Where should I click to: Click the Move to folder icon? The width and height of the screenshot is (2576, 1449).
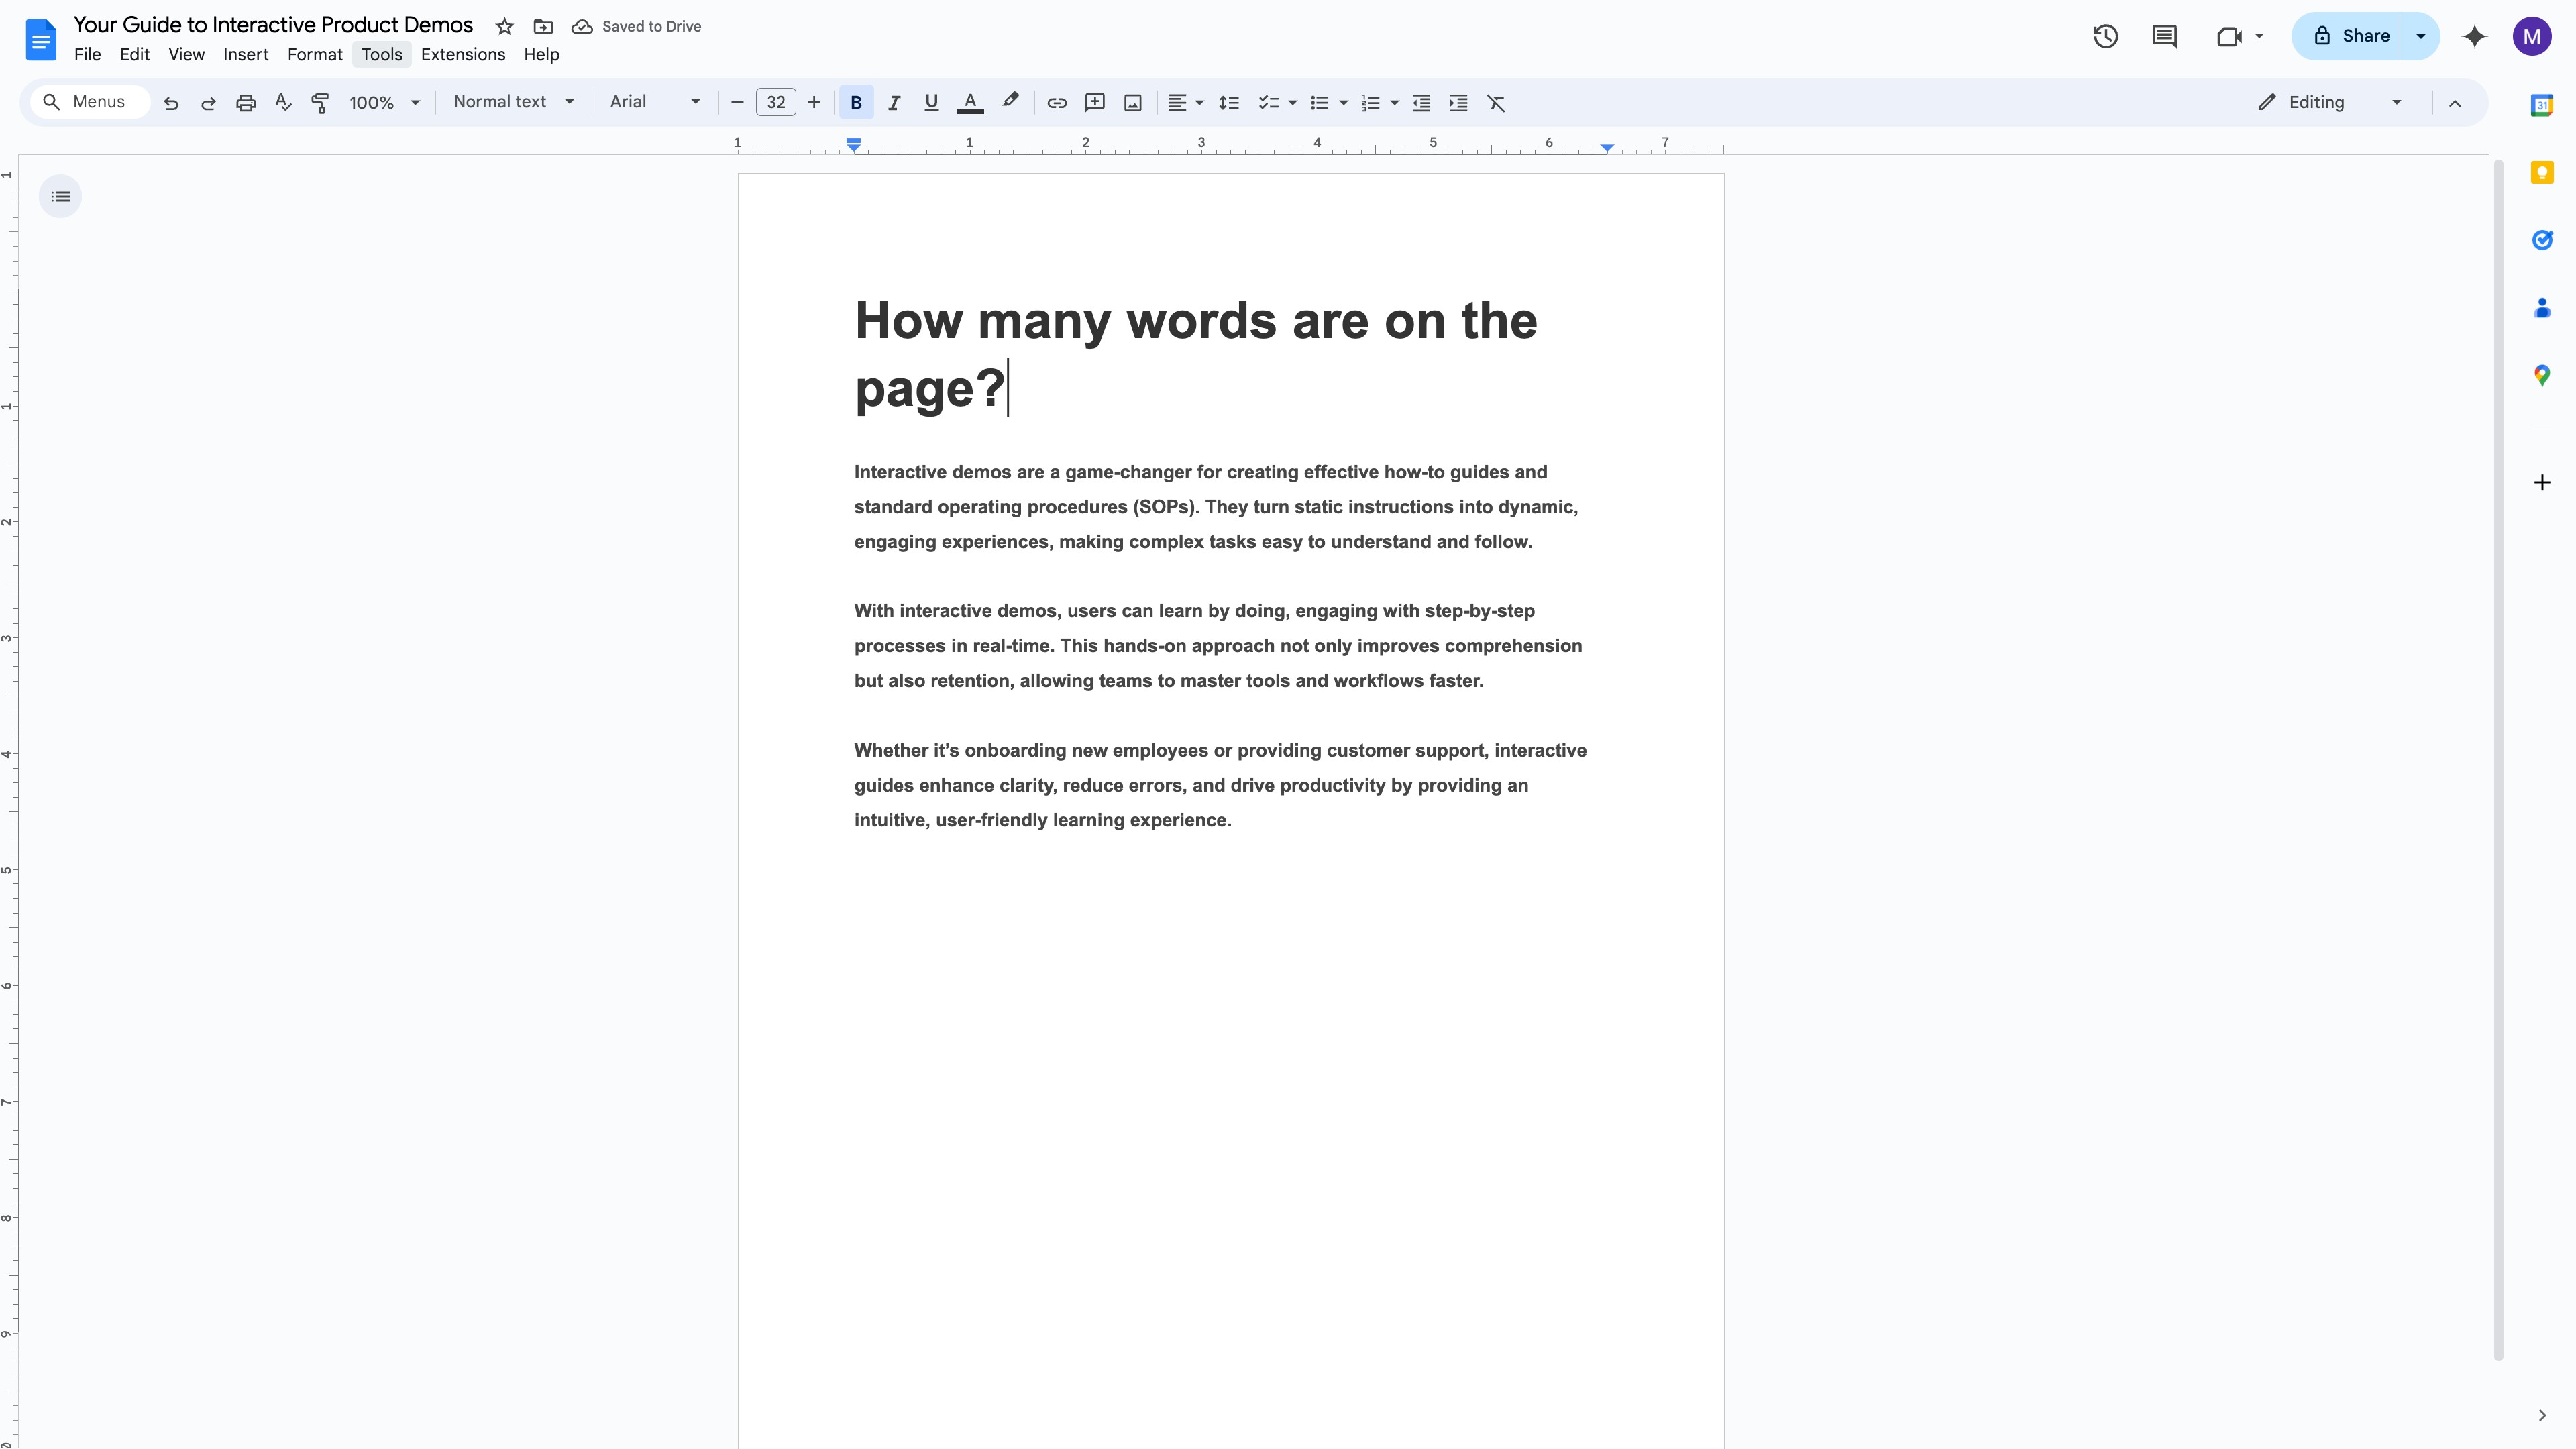tap(543, 26)
